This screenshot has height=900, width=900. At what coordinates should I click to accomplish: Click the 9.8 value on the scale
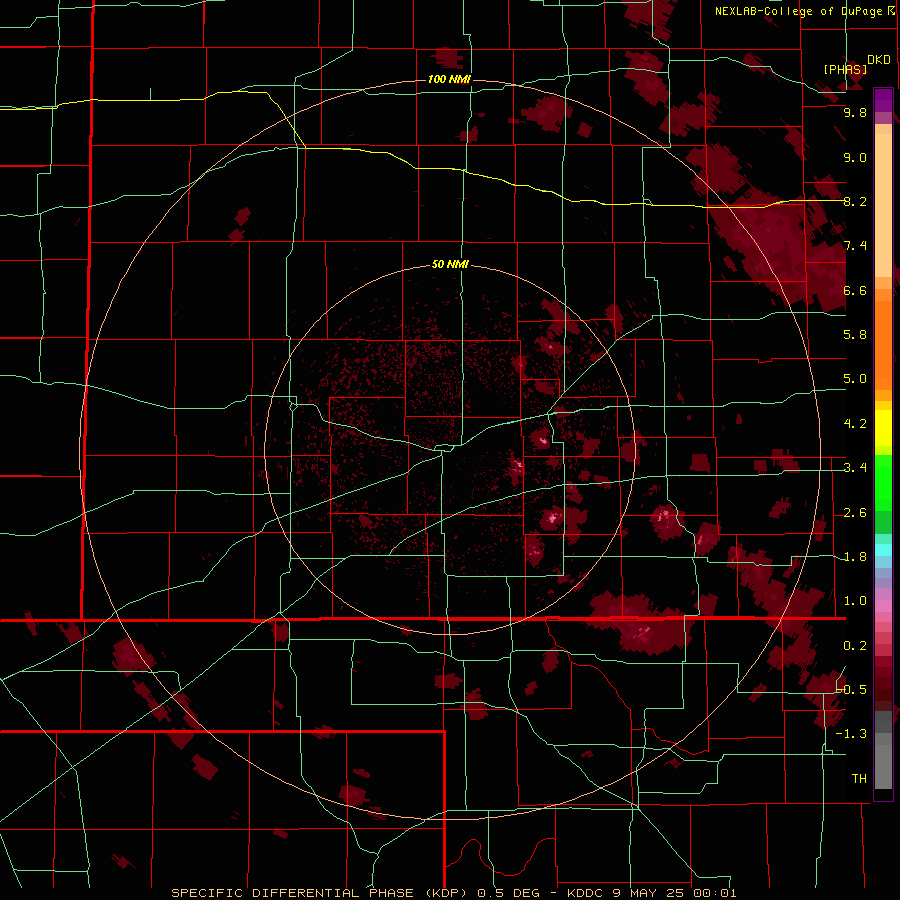pos(855,113)
